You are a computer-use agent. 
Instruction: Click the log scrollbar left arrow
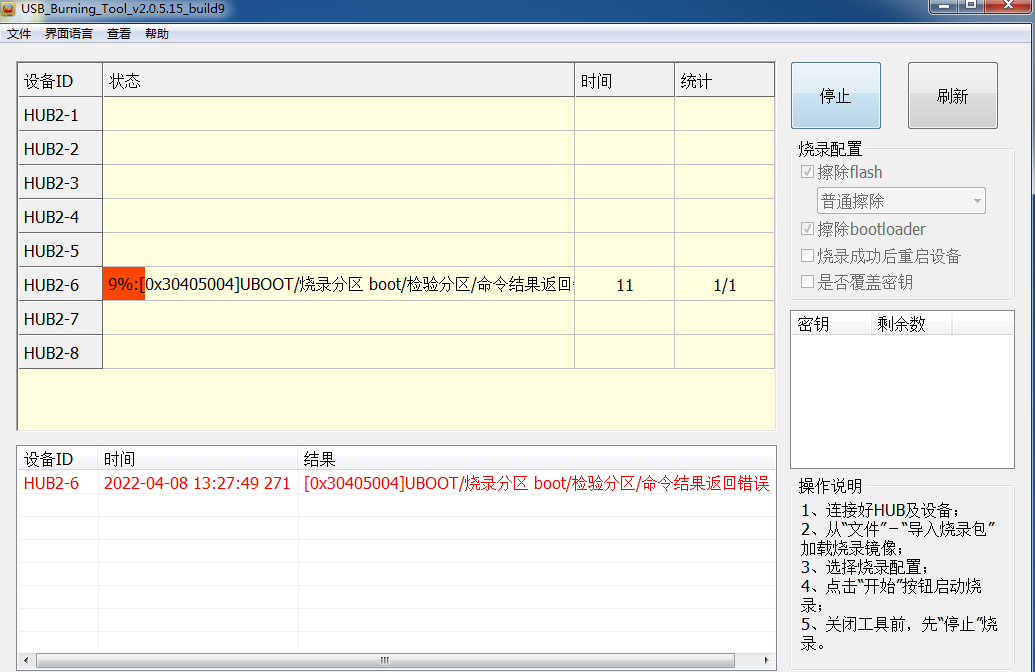point(26,660)
